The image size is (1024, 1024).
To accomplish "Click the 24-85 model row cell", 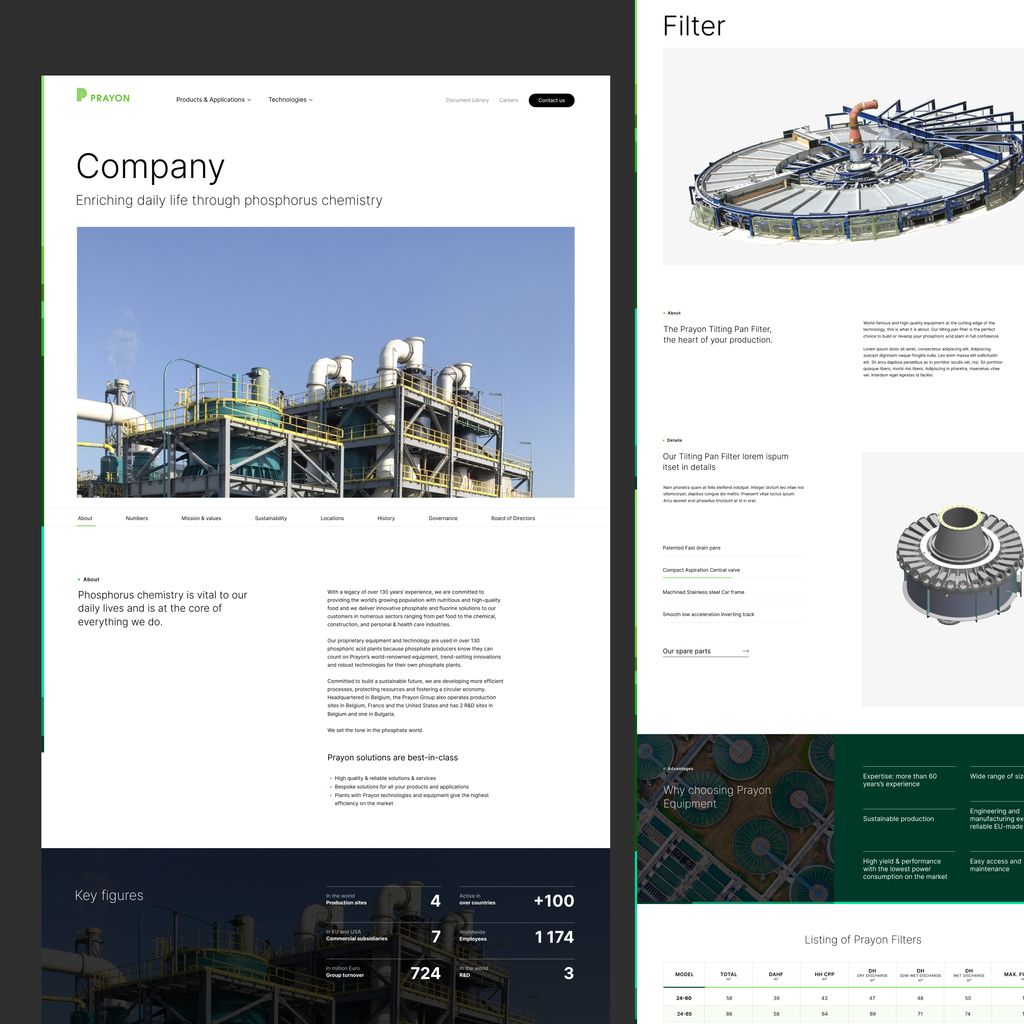I will tap(684, 1014).
